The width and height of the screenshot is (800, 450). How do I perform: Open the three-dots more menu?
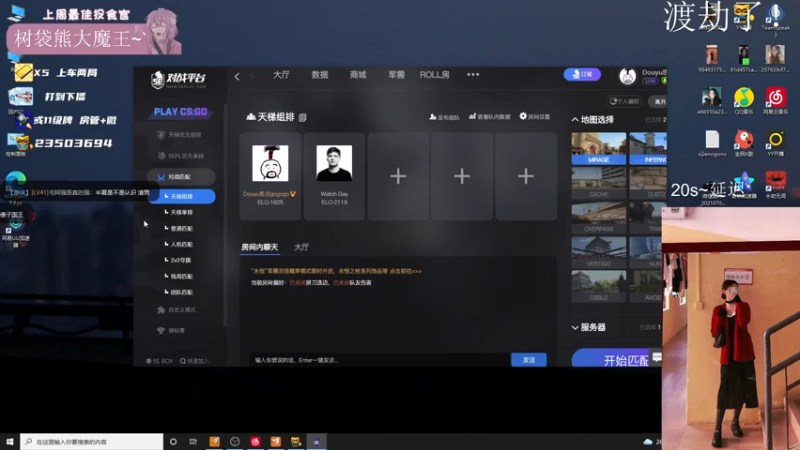pos(473,74)
